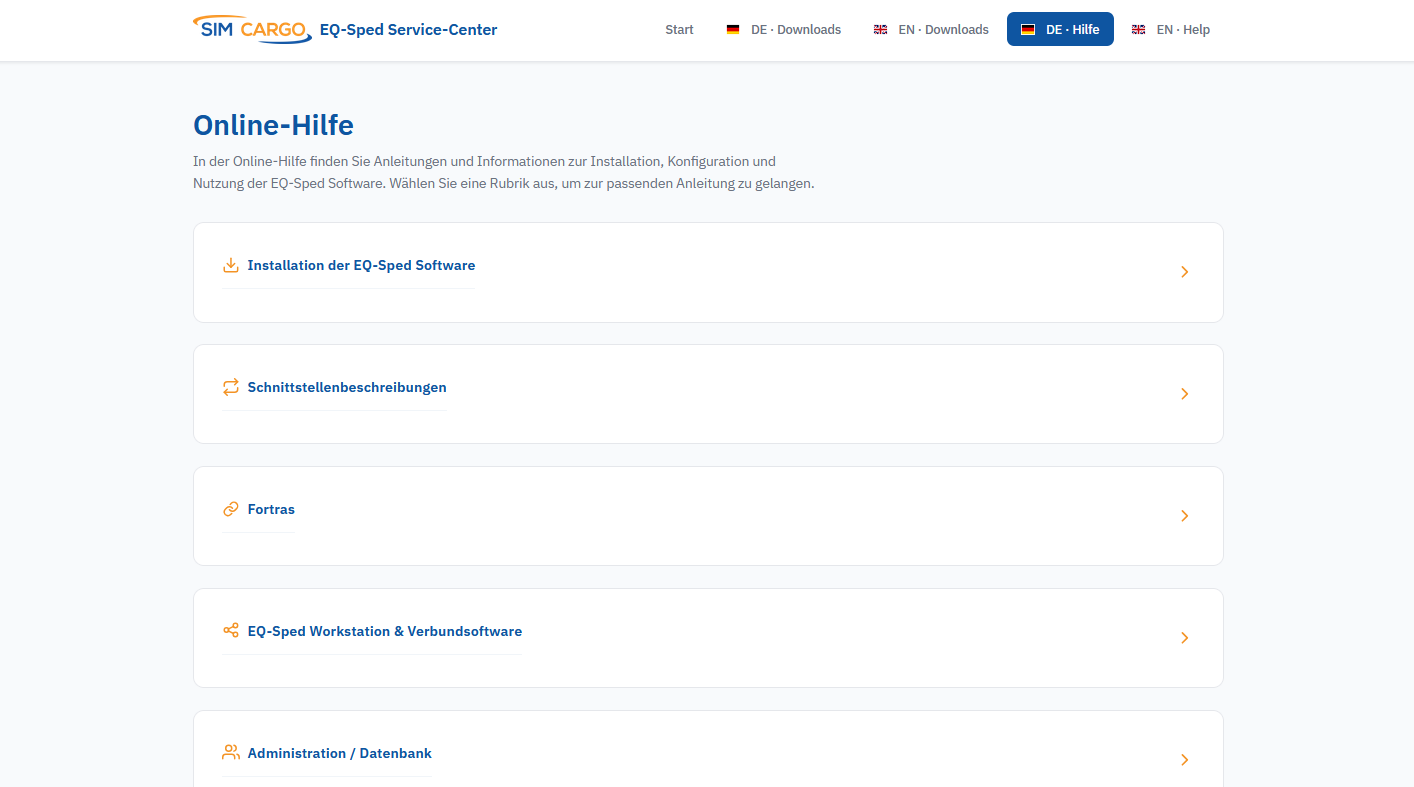
Task: Click the British flag next to EN · Help
Action: tap(1138, 29)
